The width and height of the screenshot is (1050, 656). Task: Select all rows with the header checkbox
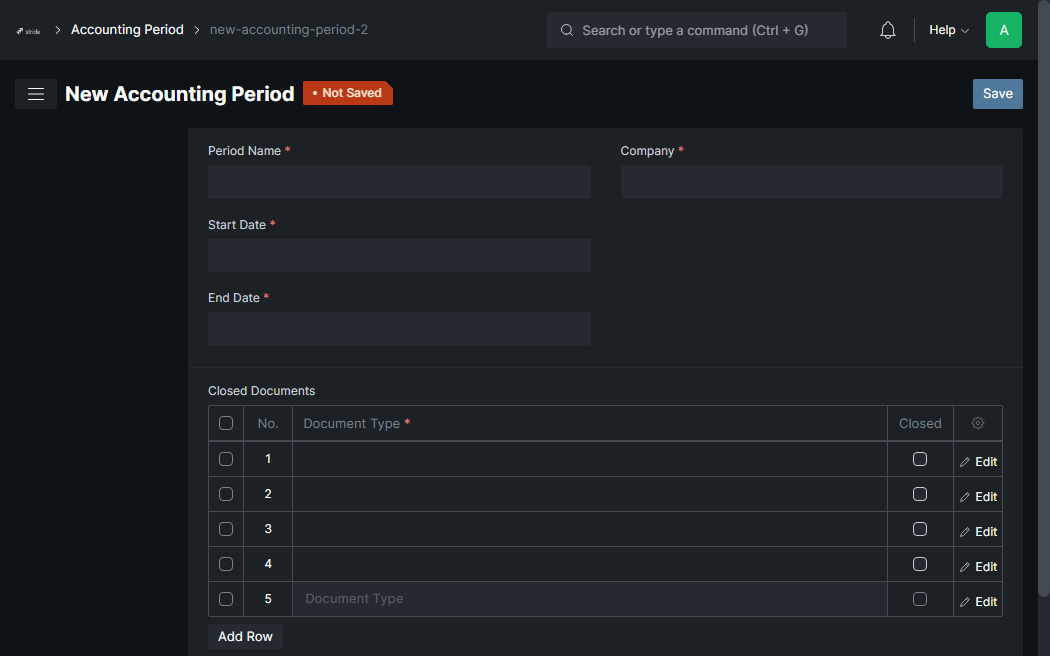click(x=226, y=423)
